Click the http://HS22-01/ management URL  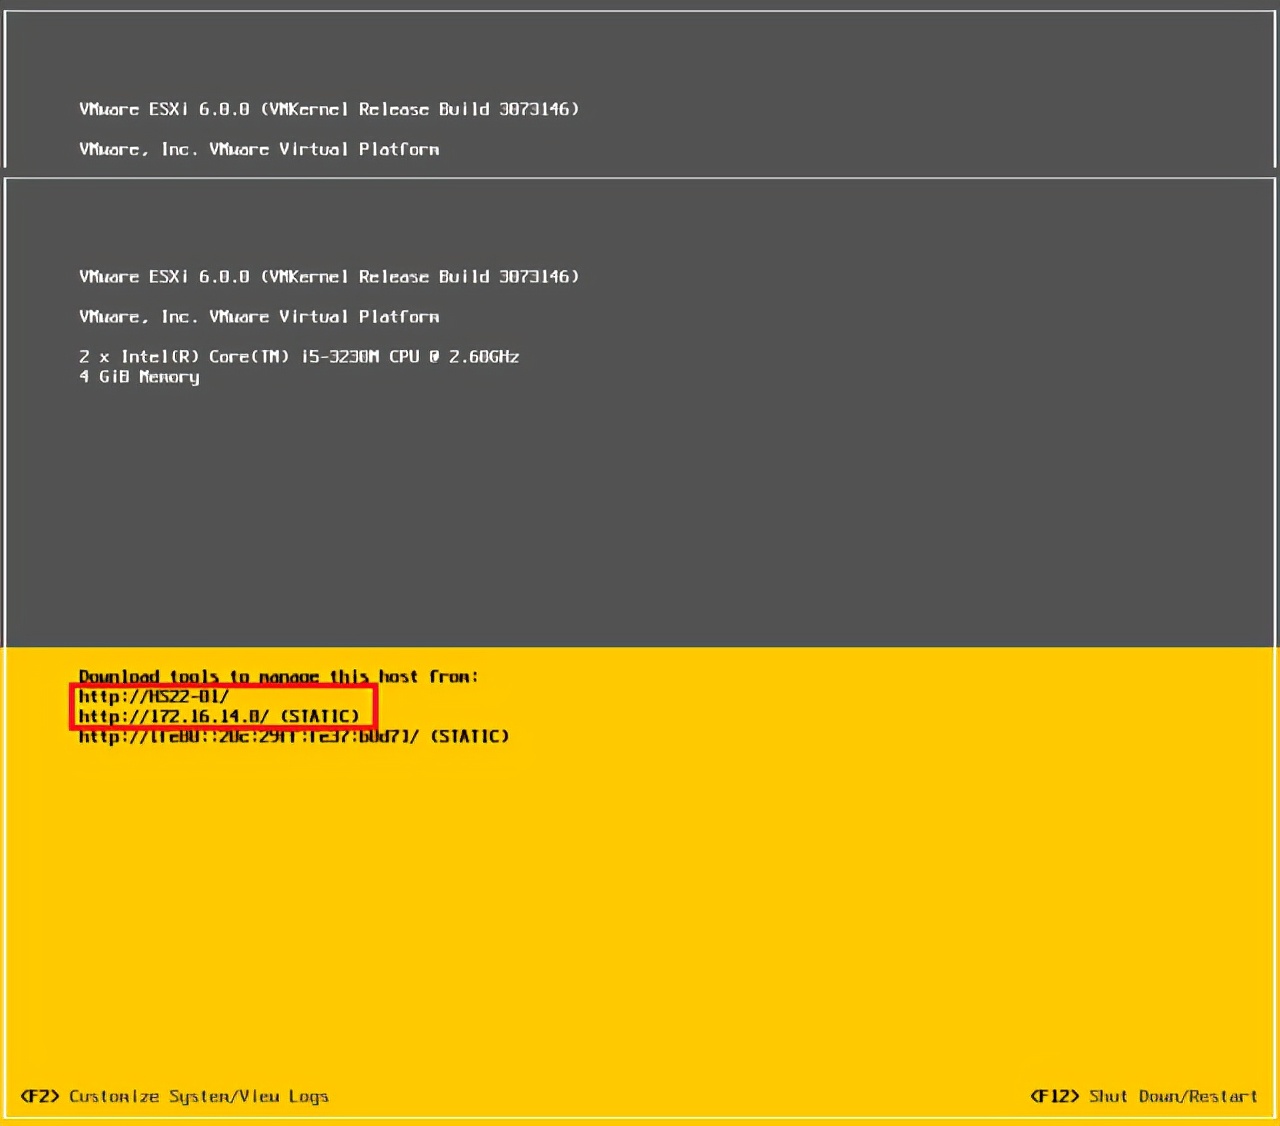click(x=153, y=696)
